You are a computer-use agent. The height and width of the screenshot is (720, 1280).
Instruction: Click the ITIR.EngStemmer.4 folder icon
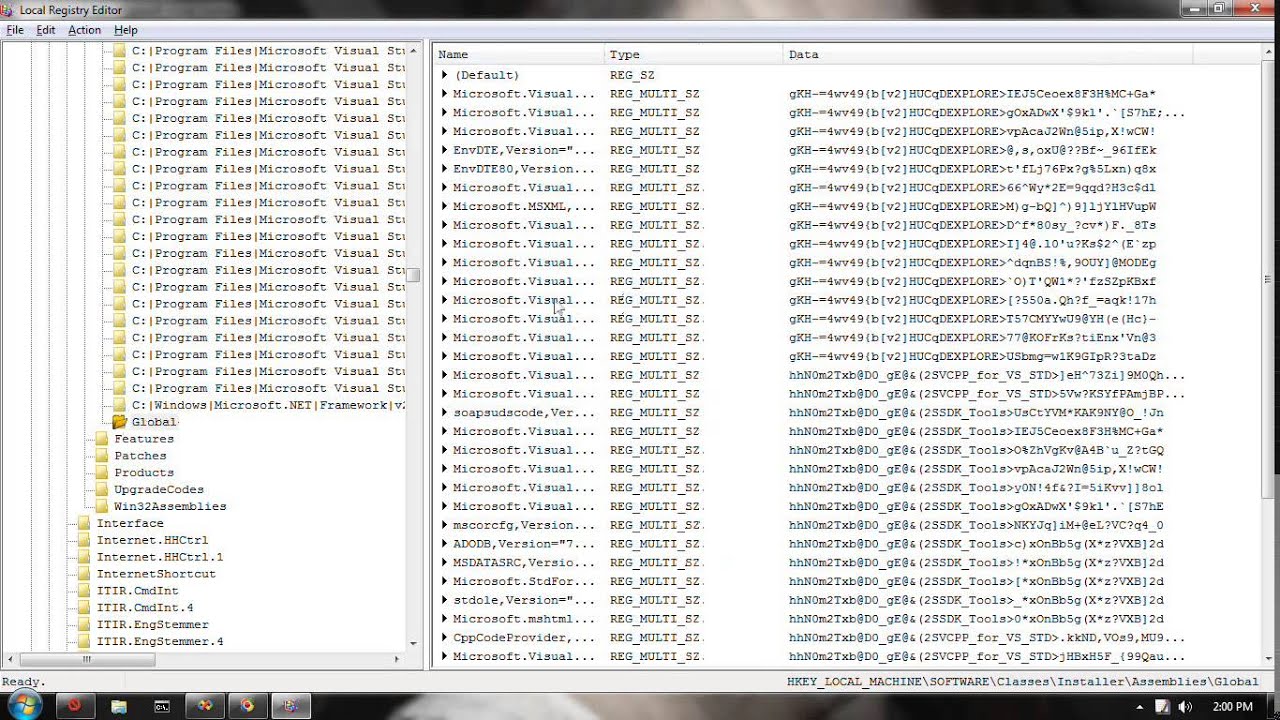pos(84,642)
